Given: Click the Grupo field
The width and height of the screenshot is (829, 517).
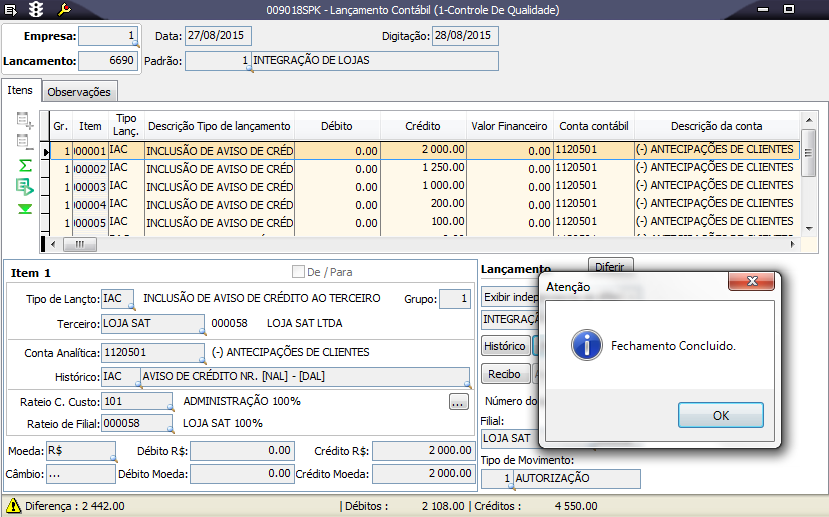Looking at the screenshot, I should click(455, 299).
